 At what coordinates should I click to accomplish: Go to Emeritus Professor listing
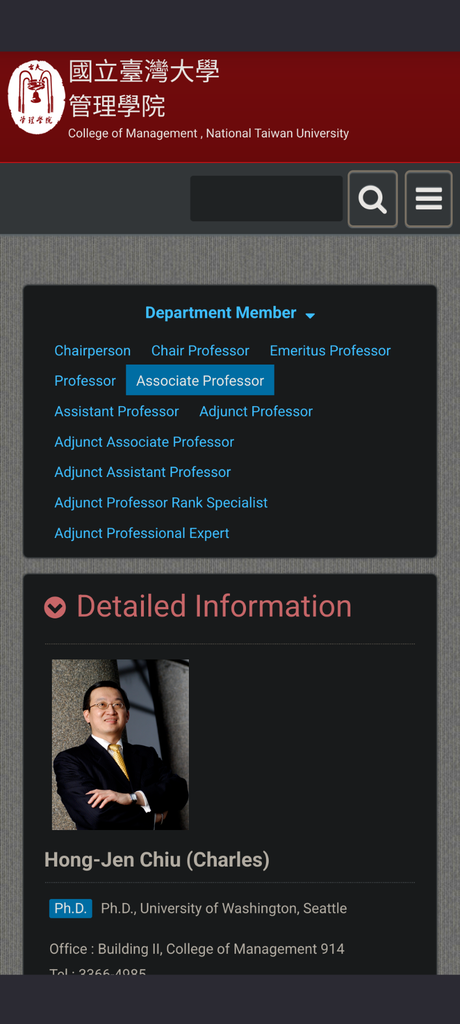click(x=330, y=351)
